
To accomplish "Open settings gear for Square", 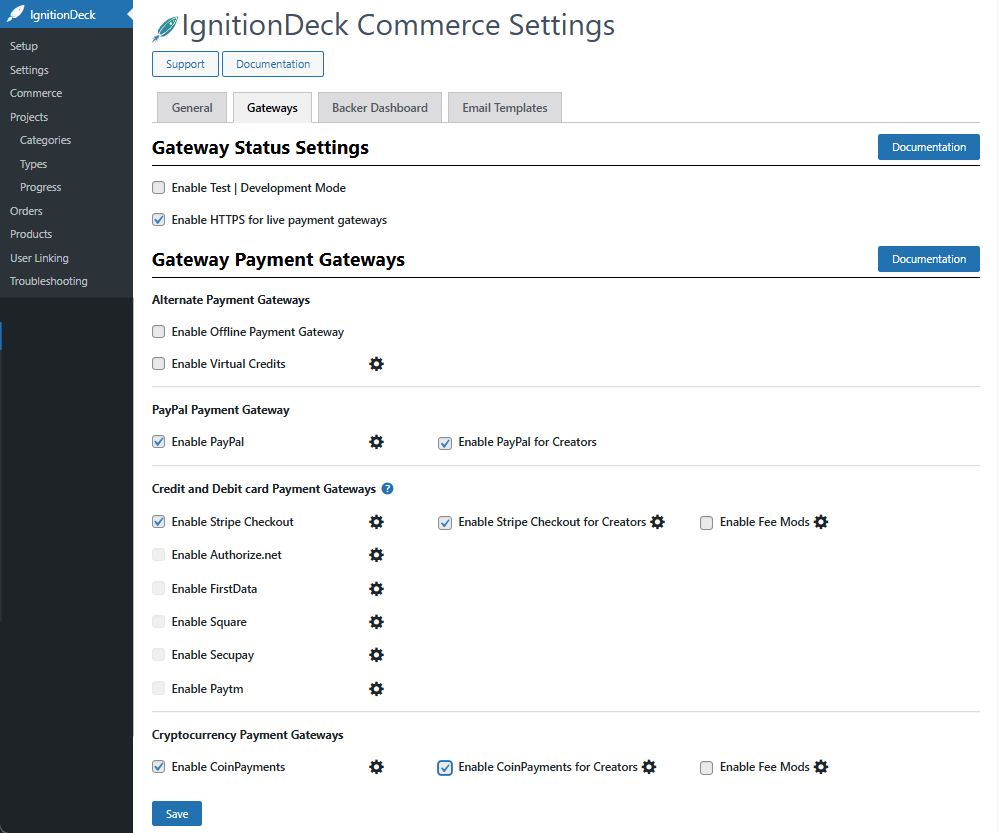I will tap(376, 622).
